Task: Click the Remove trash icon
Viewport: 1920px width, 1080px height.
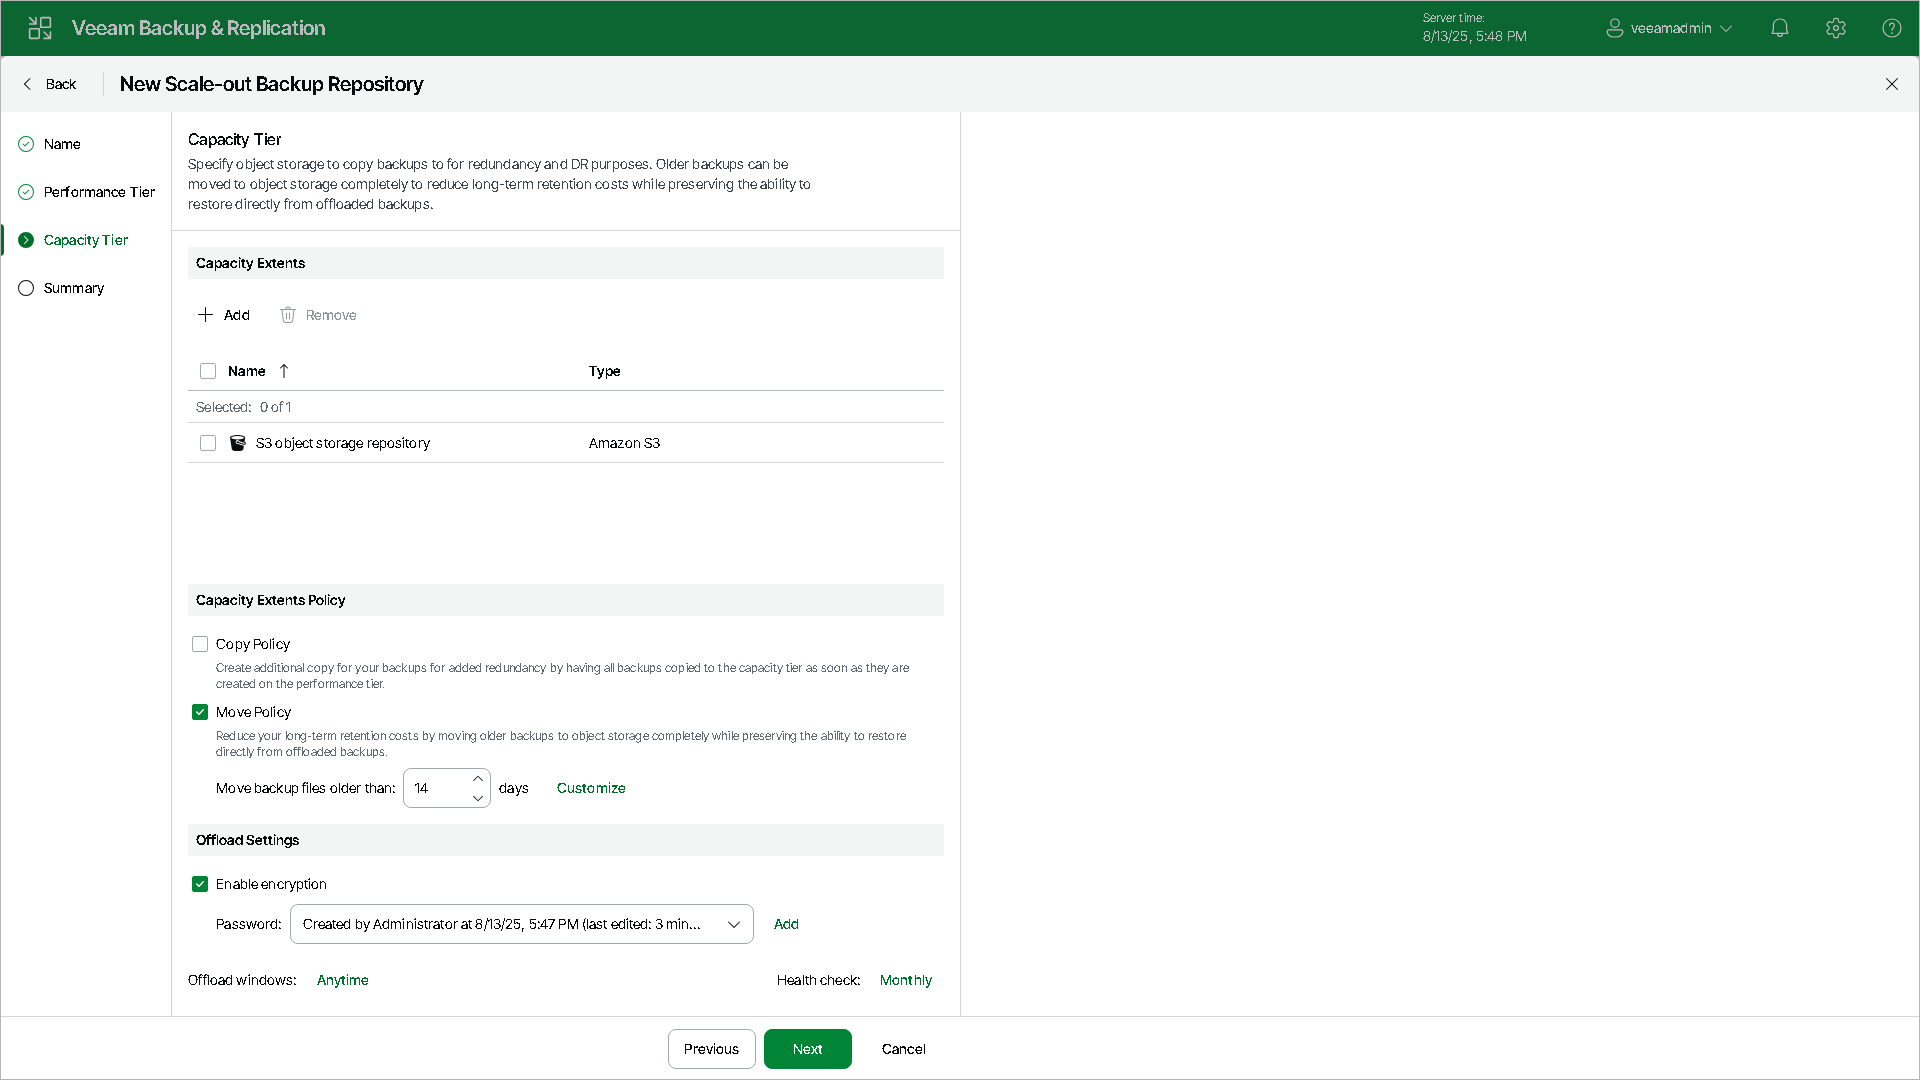Action: [288, 315]
